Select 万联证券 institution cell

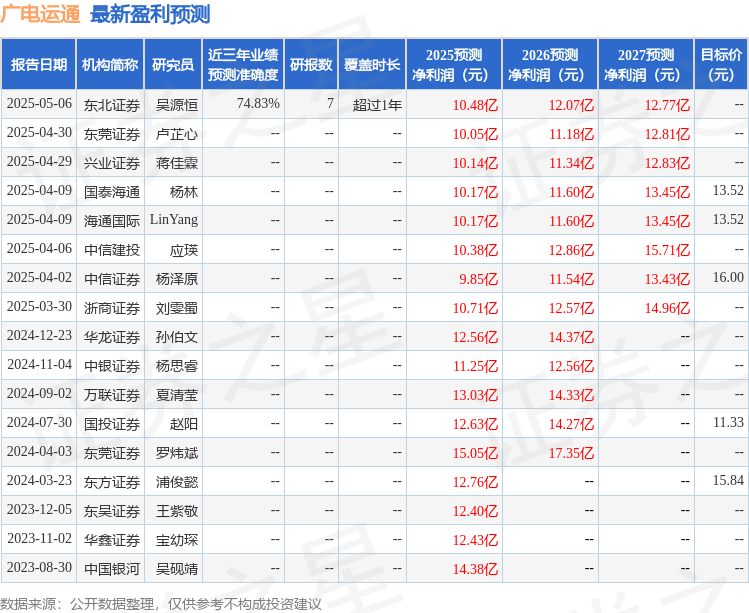112,395
